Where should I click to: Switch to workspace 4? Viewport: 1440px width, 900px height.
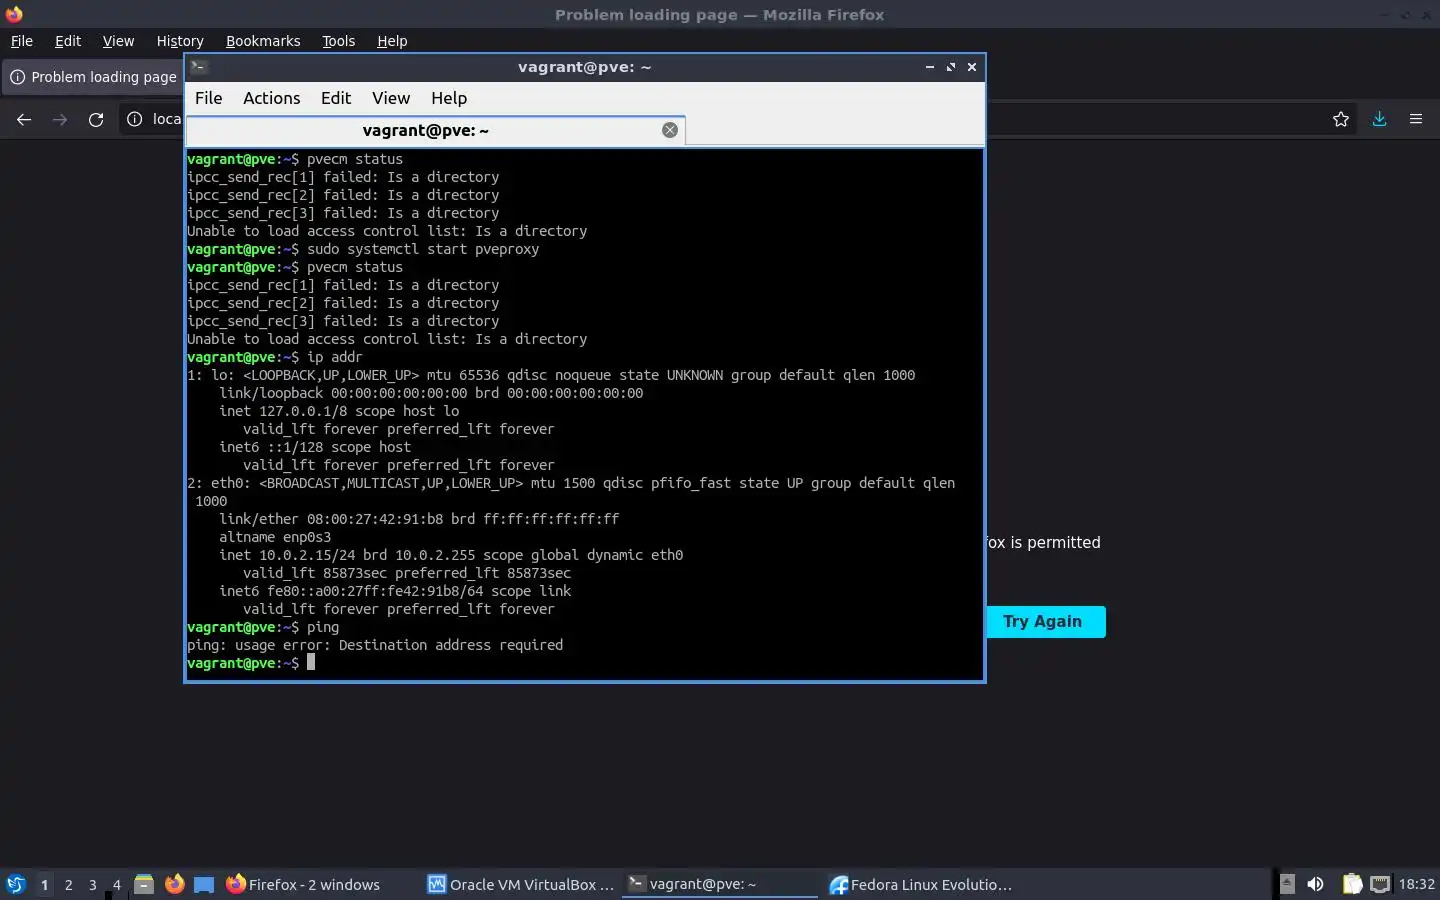[117, 884]
